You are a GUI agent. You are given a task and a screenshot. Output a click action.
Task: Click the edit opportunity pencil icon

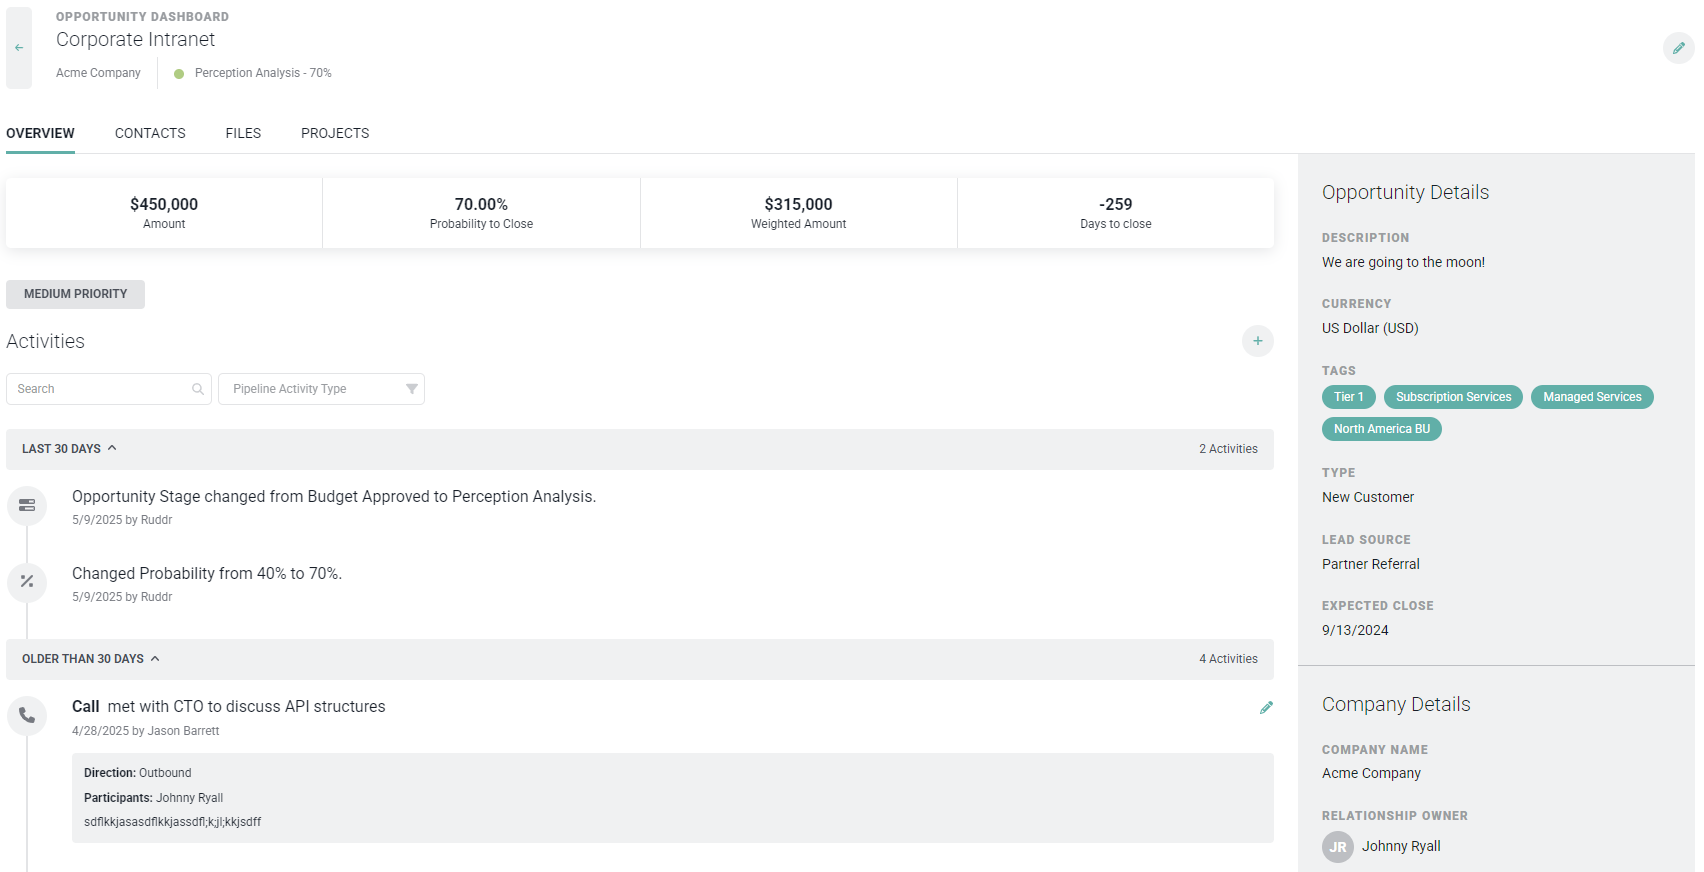(x=1678, y=48)
